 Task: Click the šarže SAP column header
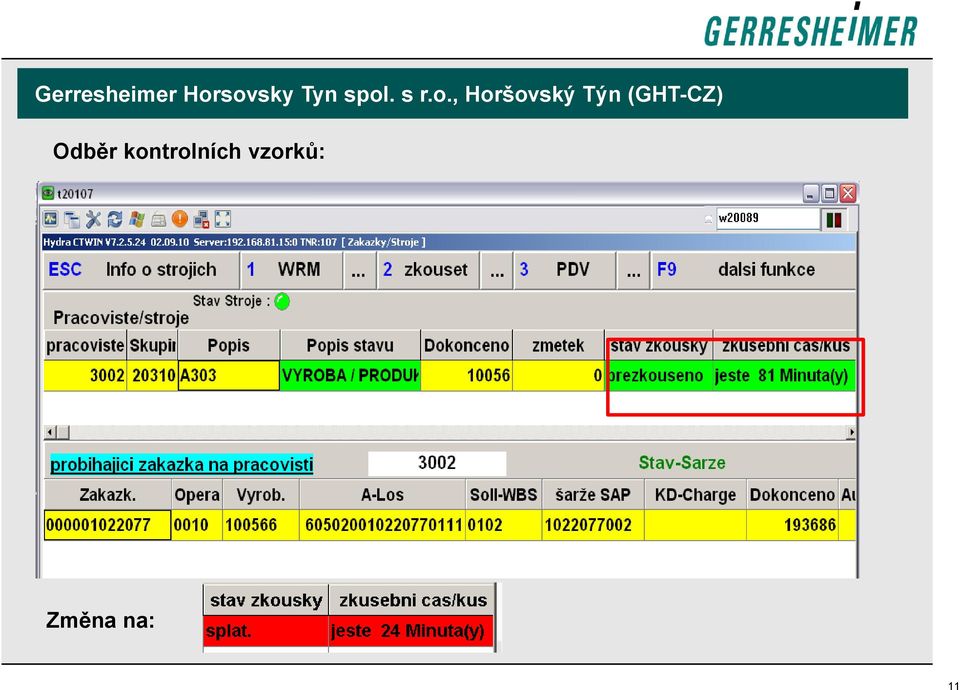tap(593, 495)
